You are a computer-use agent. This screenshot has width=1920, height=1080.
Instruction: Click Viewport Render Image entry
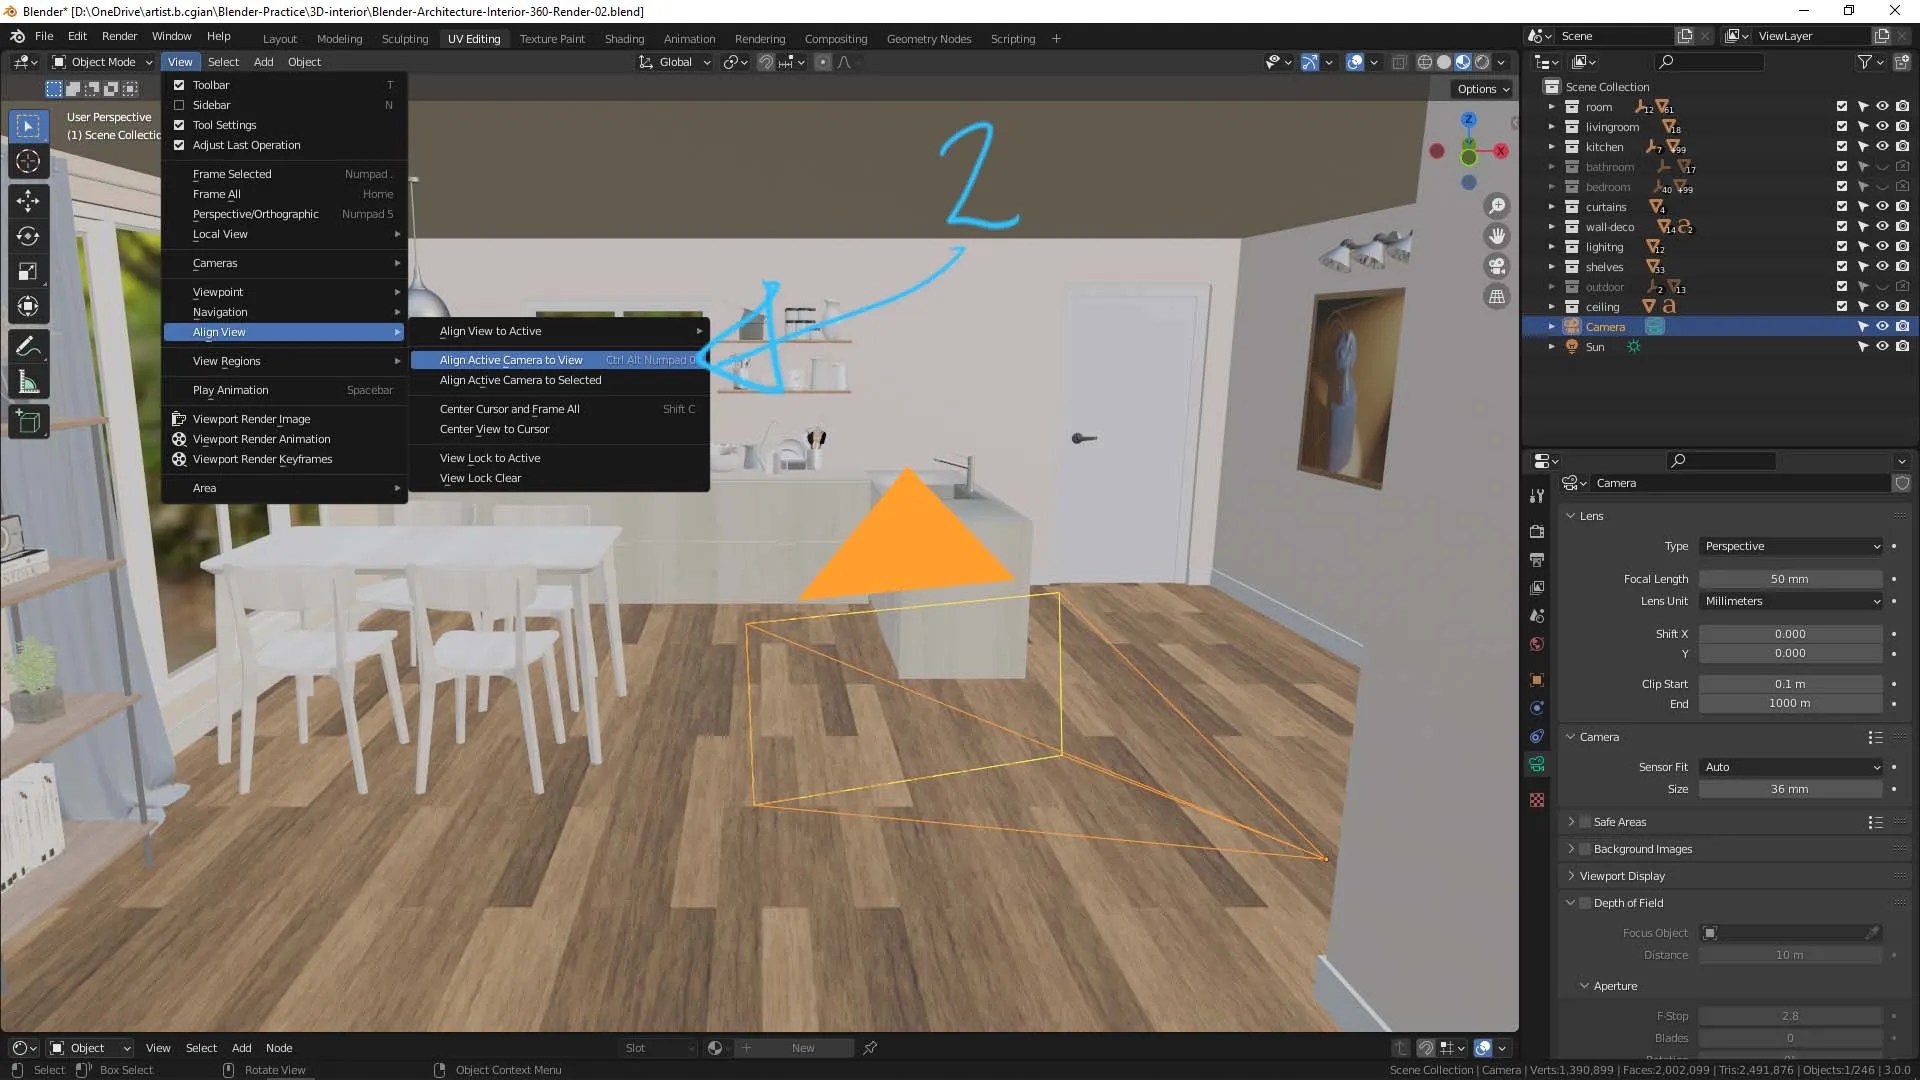pyautogui.click(x=251, y=419)
